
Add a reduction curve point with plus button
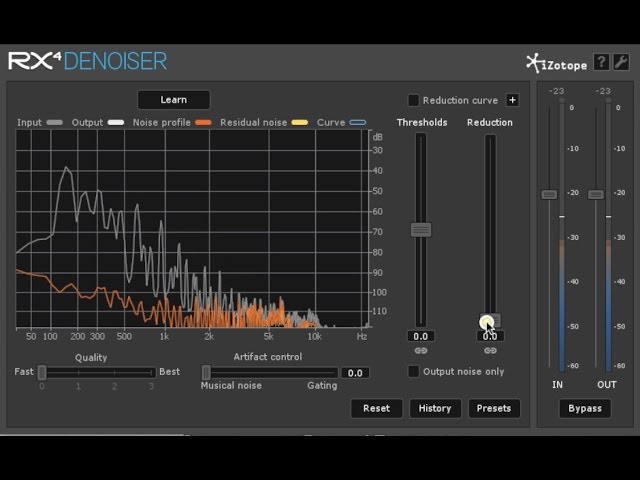click(x=512, y=100)
